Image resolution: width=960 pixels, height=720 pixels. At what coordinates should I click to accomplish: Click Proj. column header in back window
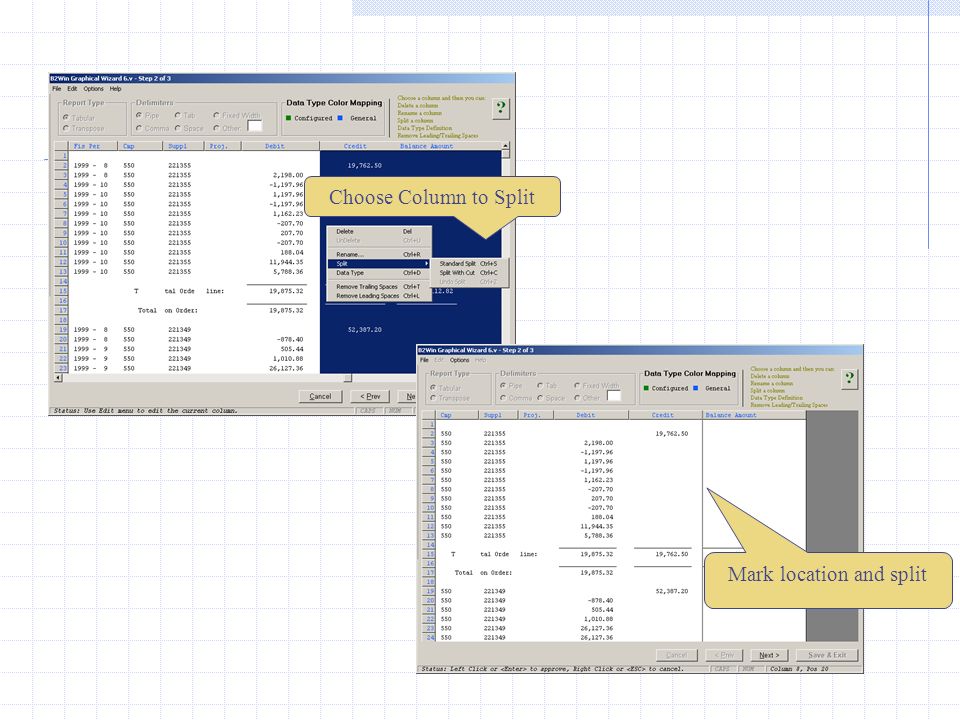coord(223,146)
